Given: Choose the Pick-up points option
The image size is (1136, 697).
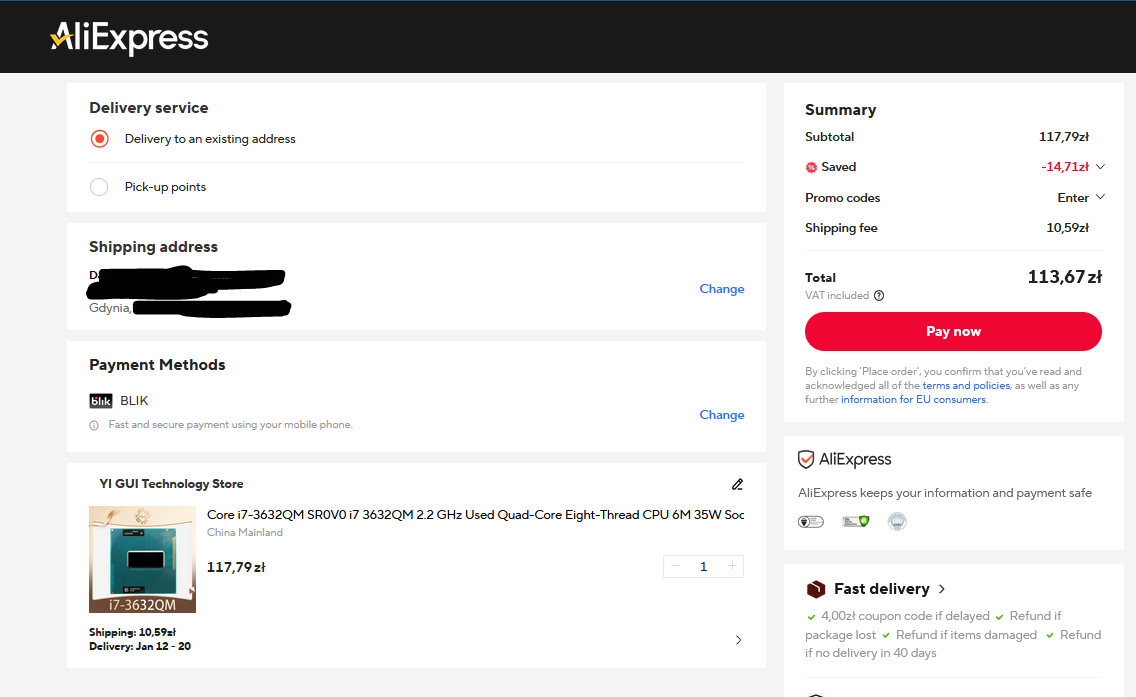Looking at the screenshot, I should tap(99, 187).
